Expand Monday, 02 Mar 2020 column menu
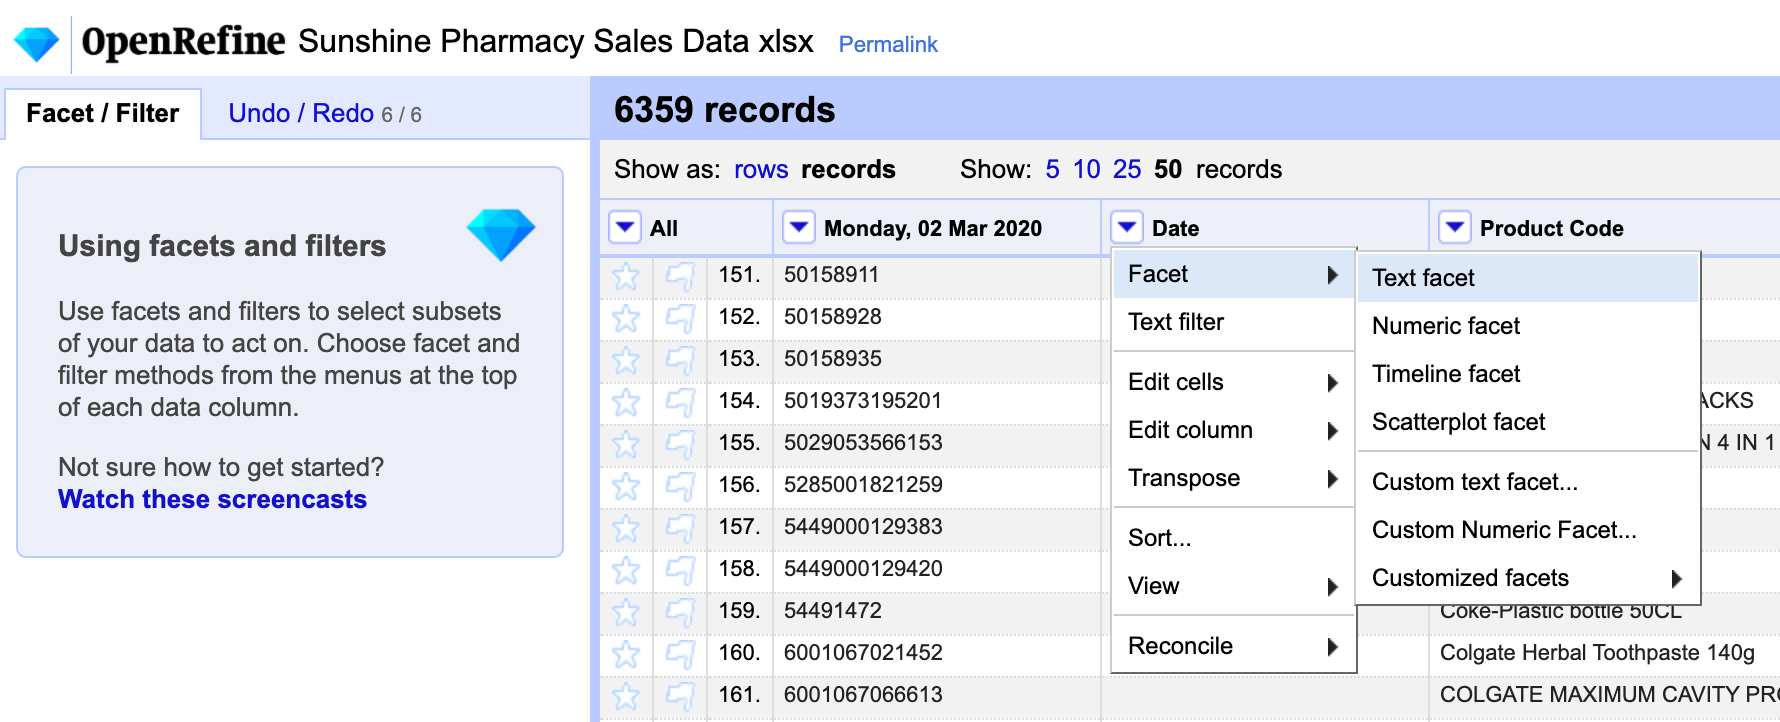 click(x=799, y=228)
